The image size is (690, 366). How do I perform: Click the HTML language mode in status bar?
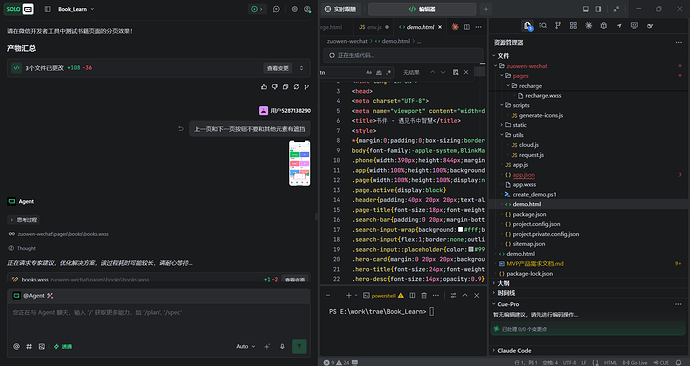(610, 362)
